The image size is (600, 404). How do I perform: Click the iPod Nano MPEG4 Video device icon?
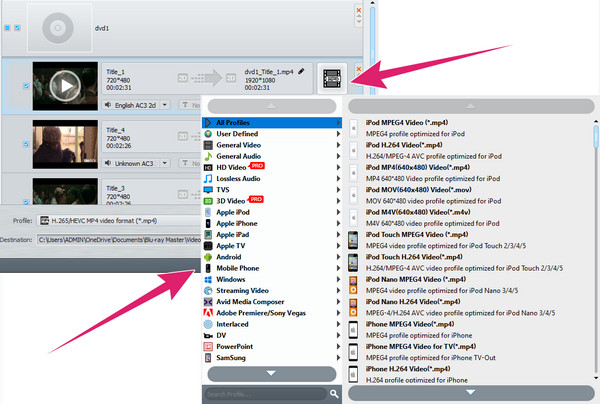tap(353, 285)
